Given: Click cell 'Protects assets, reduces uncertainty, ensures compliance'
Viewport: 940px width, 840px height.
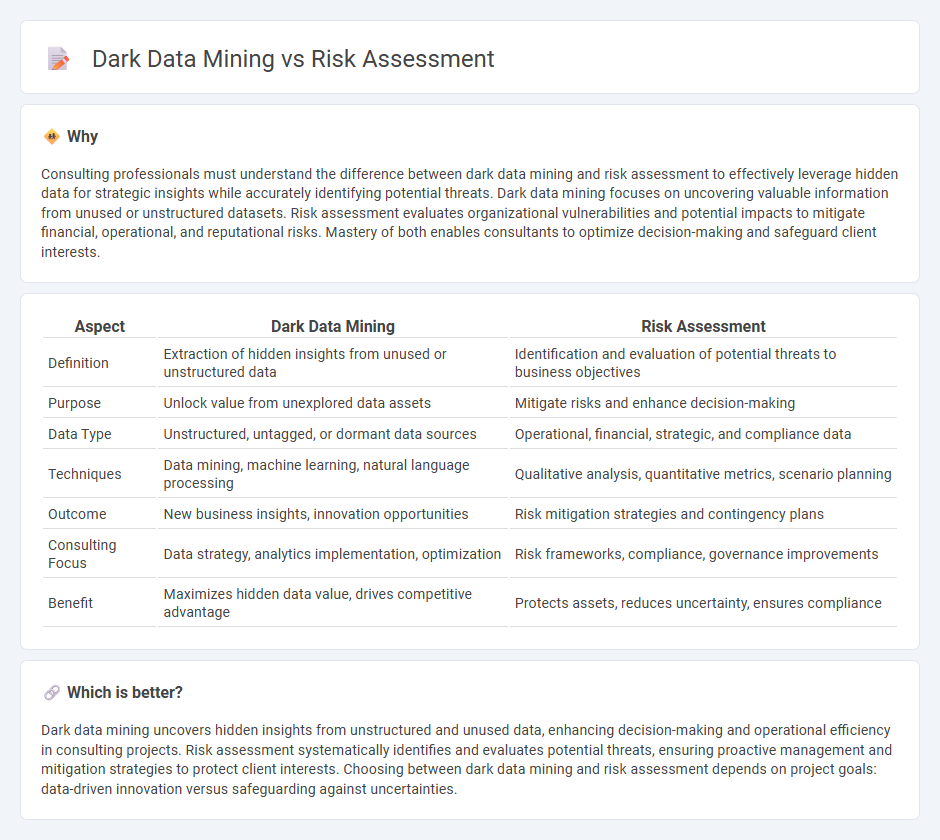Looking at the screenshot, I should point(703,603).
